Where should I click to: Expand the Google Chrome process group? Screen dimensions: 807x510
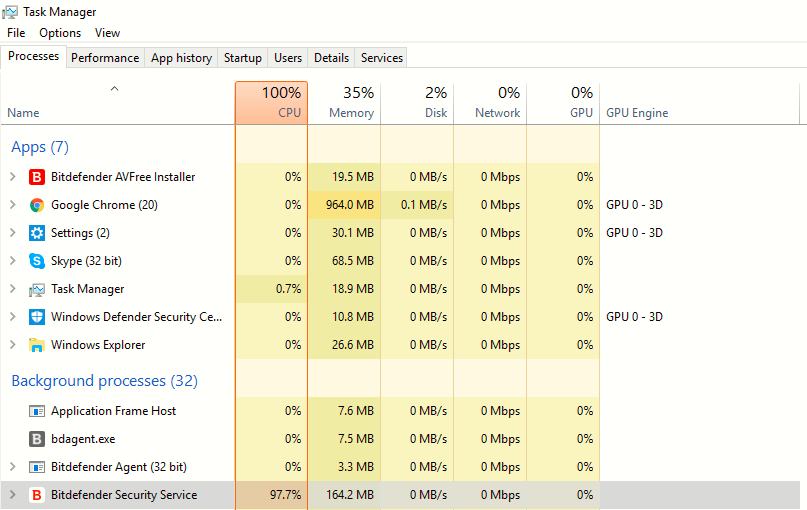click(12, 205)
